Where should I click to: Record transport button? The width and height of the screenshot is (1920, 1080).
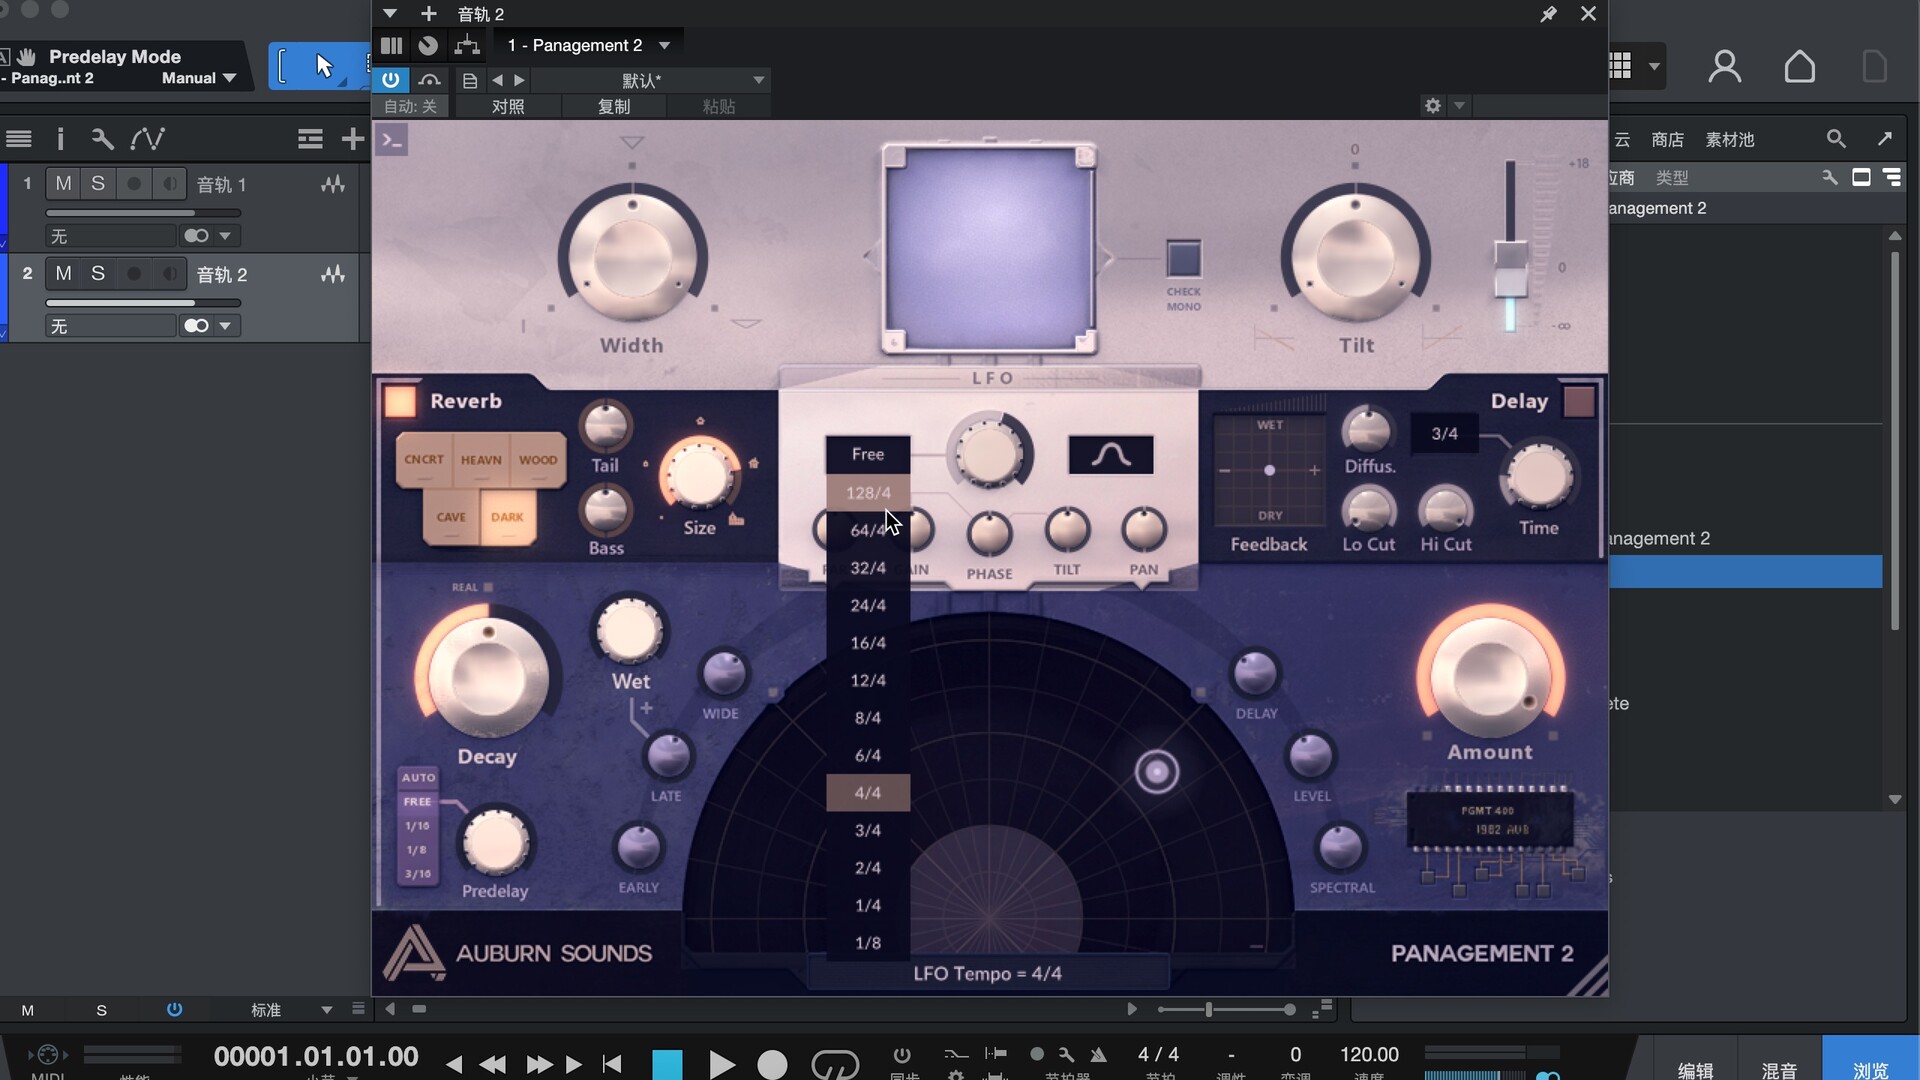click(772, 1064)
